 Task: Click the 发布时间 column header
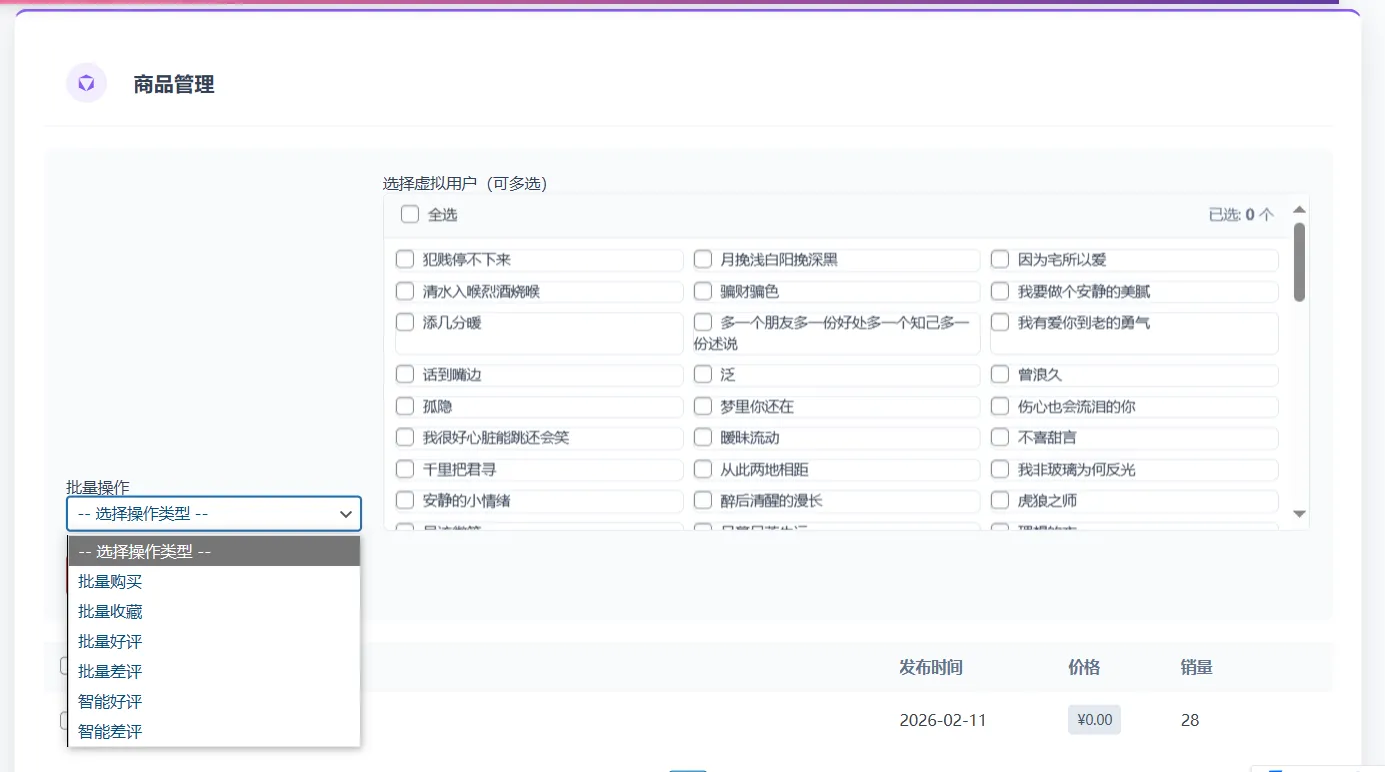tap(930, 667)
